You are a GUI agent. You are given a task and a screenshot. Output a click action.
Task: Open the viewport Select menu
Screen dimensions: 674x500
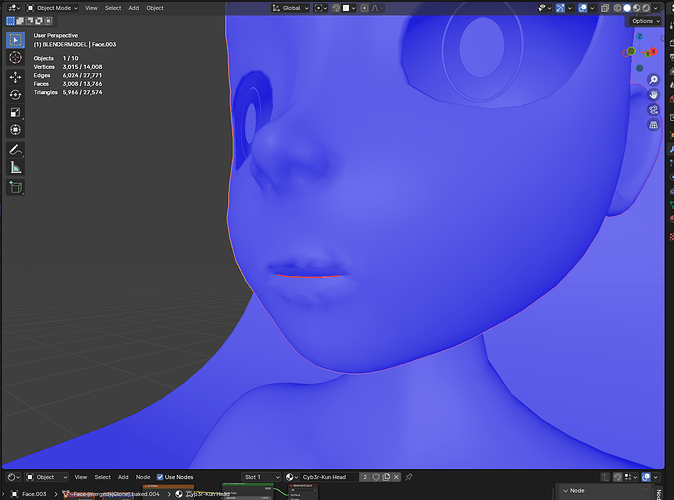(113, 8)
